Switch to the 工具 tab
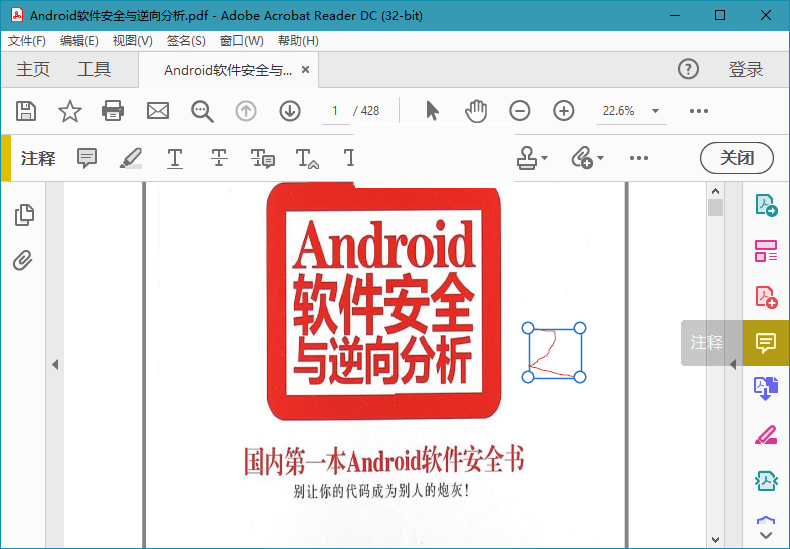The width and height of the screenshot is (790, 549). [x=94, y=69]
